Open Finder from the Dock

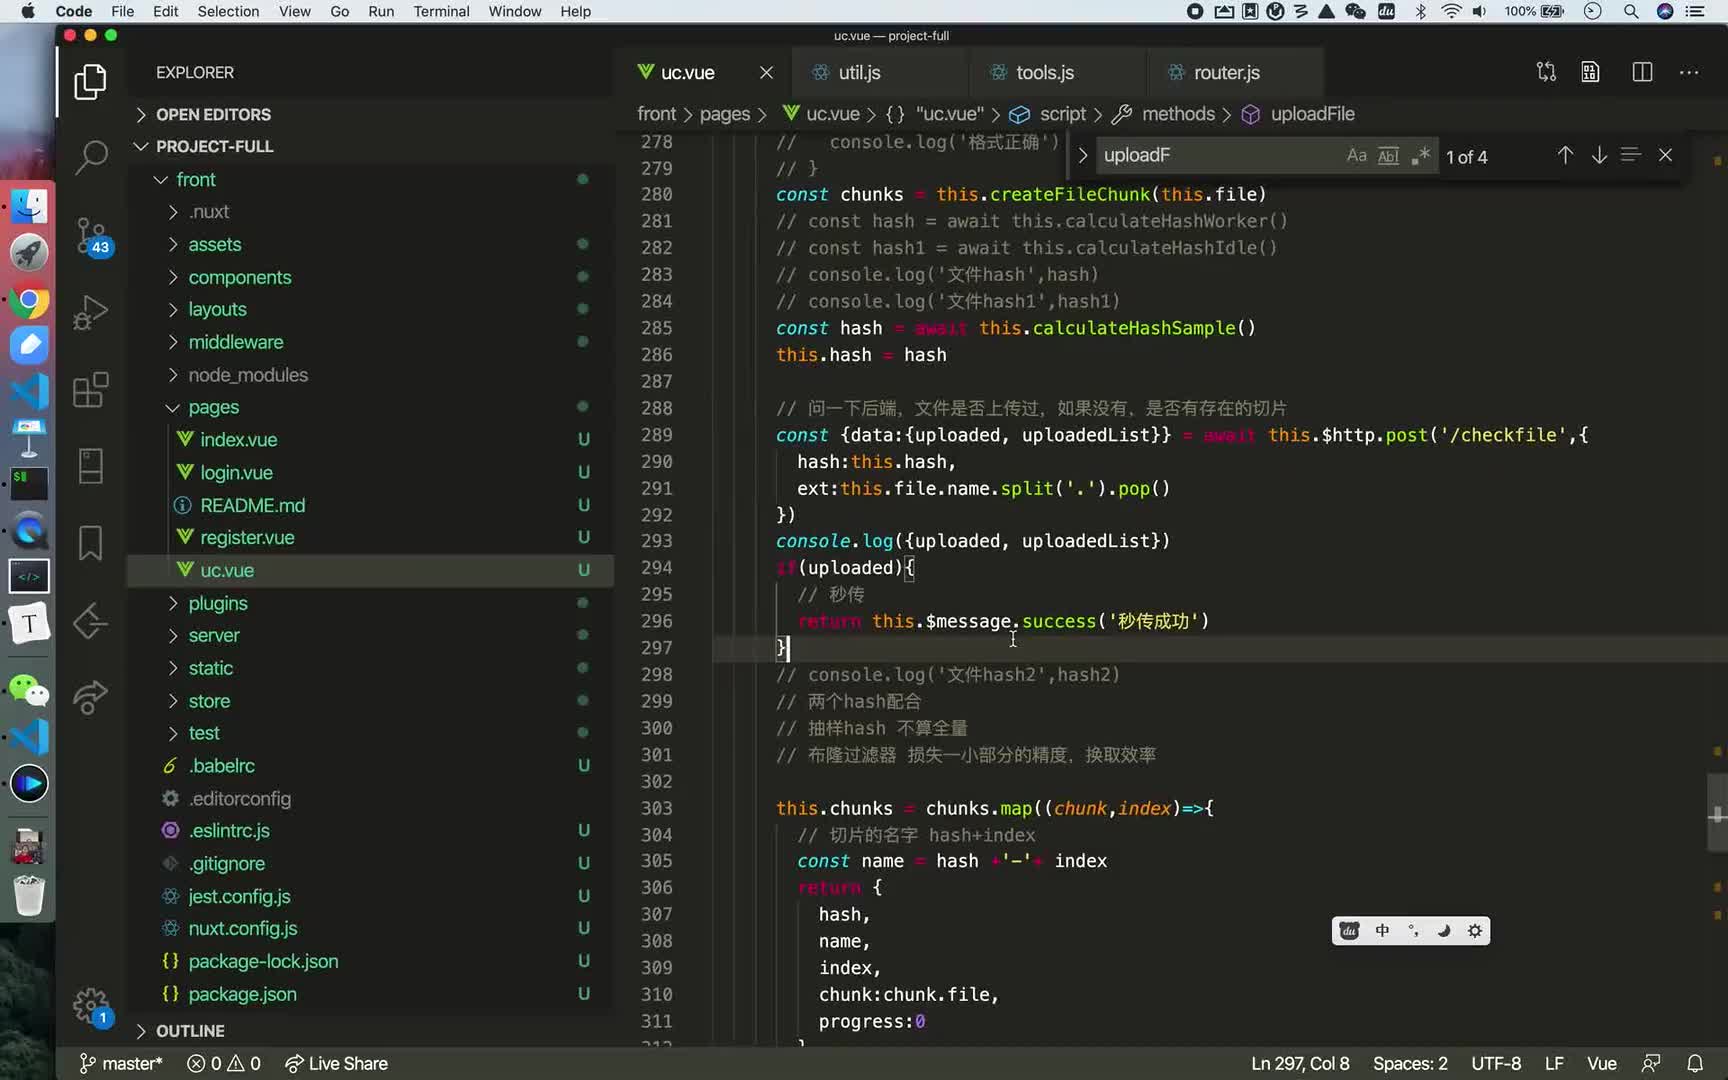click(29, 207)
